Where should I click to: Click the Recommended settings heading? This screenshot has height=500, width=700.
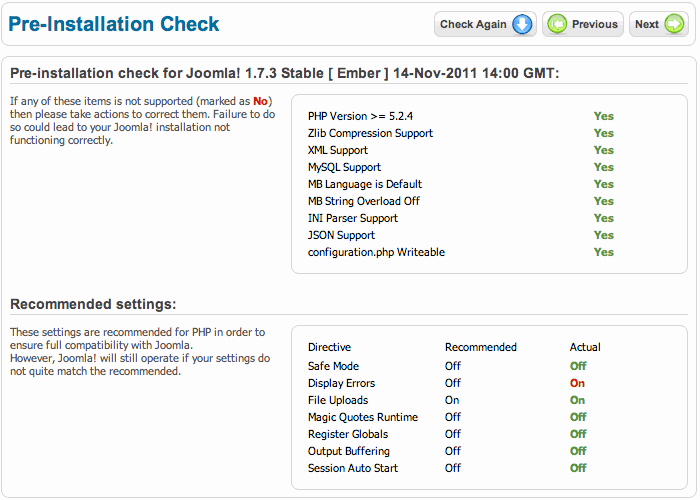pyautogui.click(x=93, y=304)
